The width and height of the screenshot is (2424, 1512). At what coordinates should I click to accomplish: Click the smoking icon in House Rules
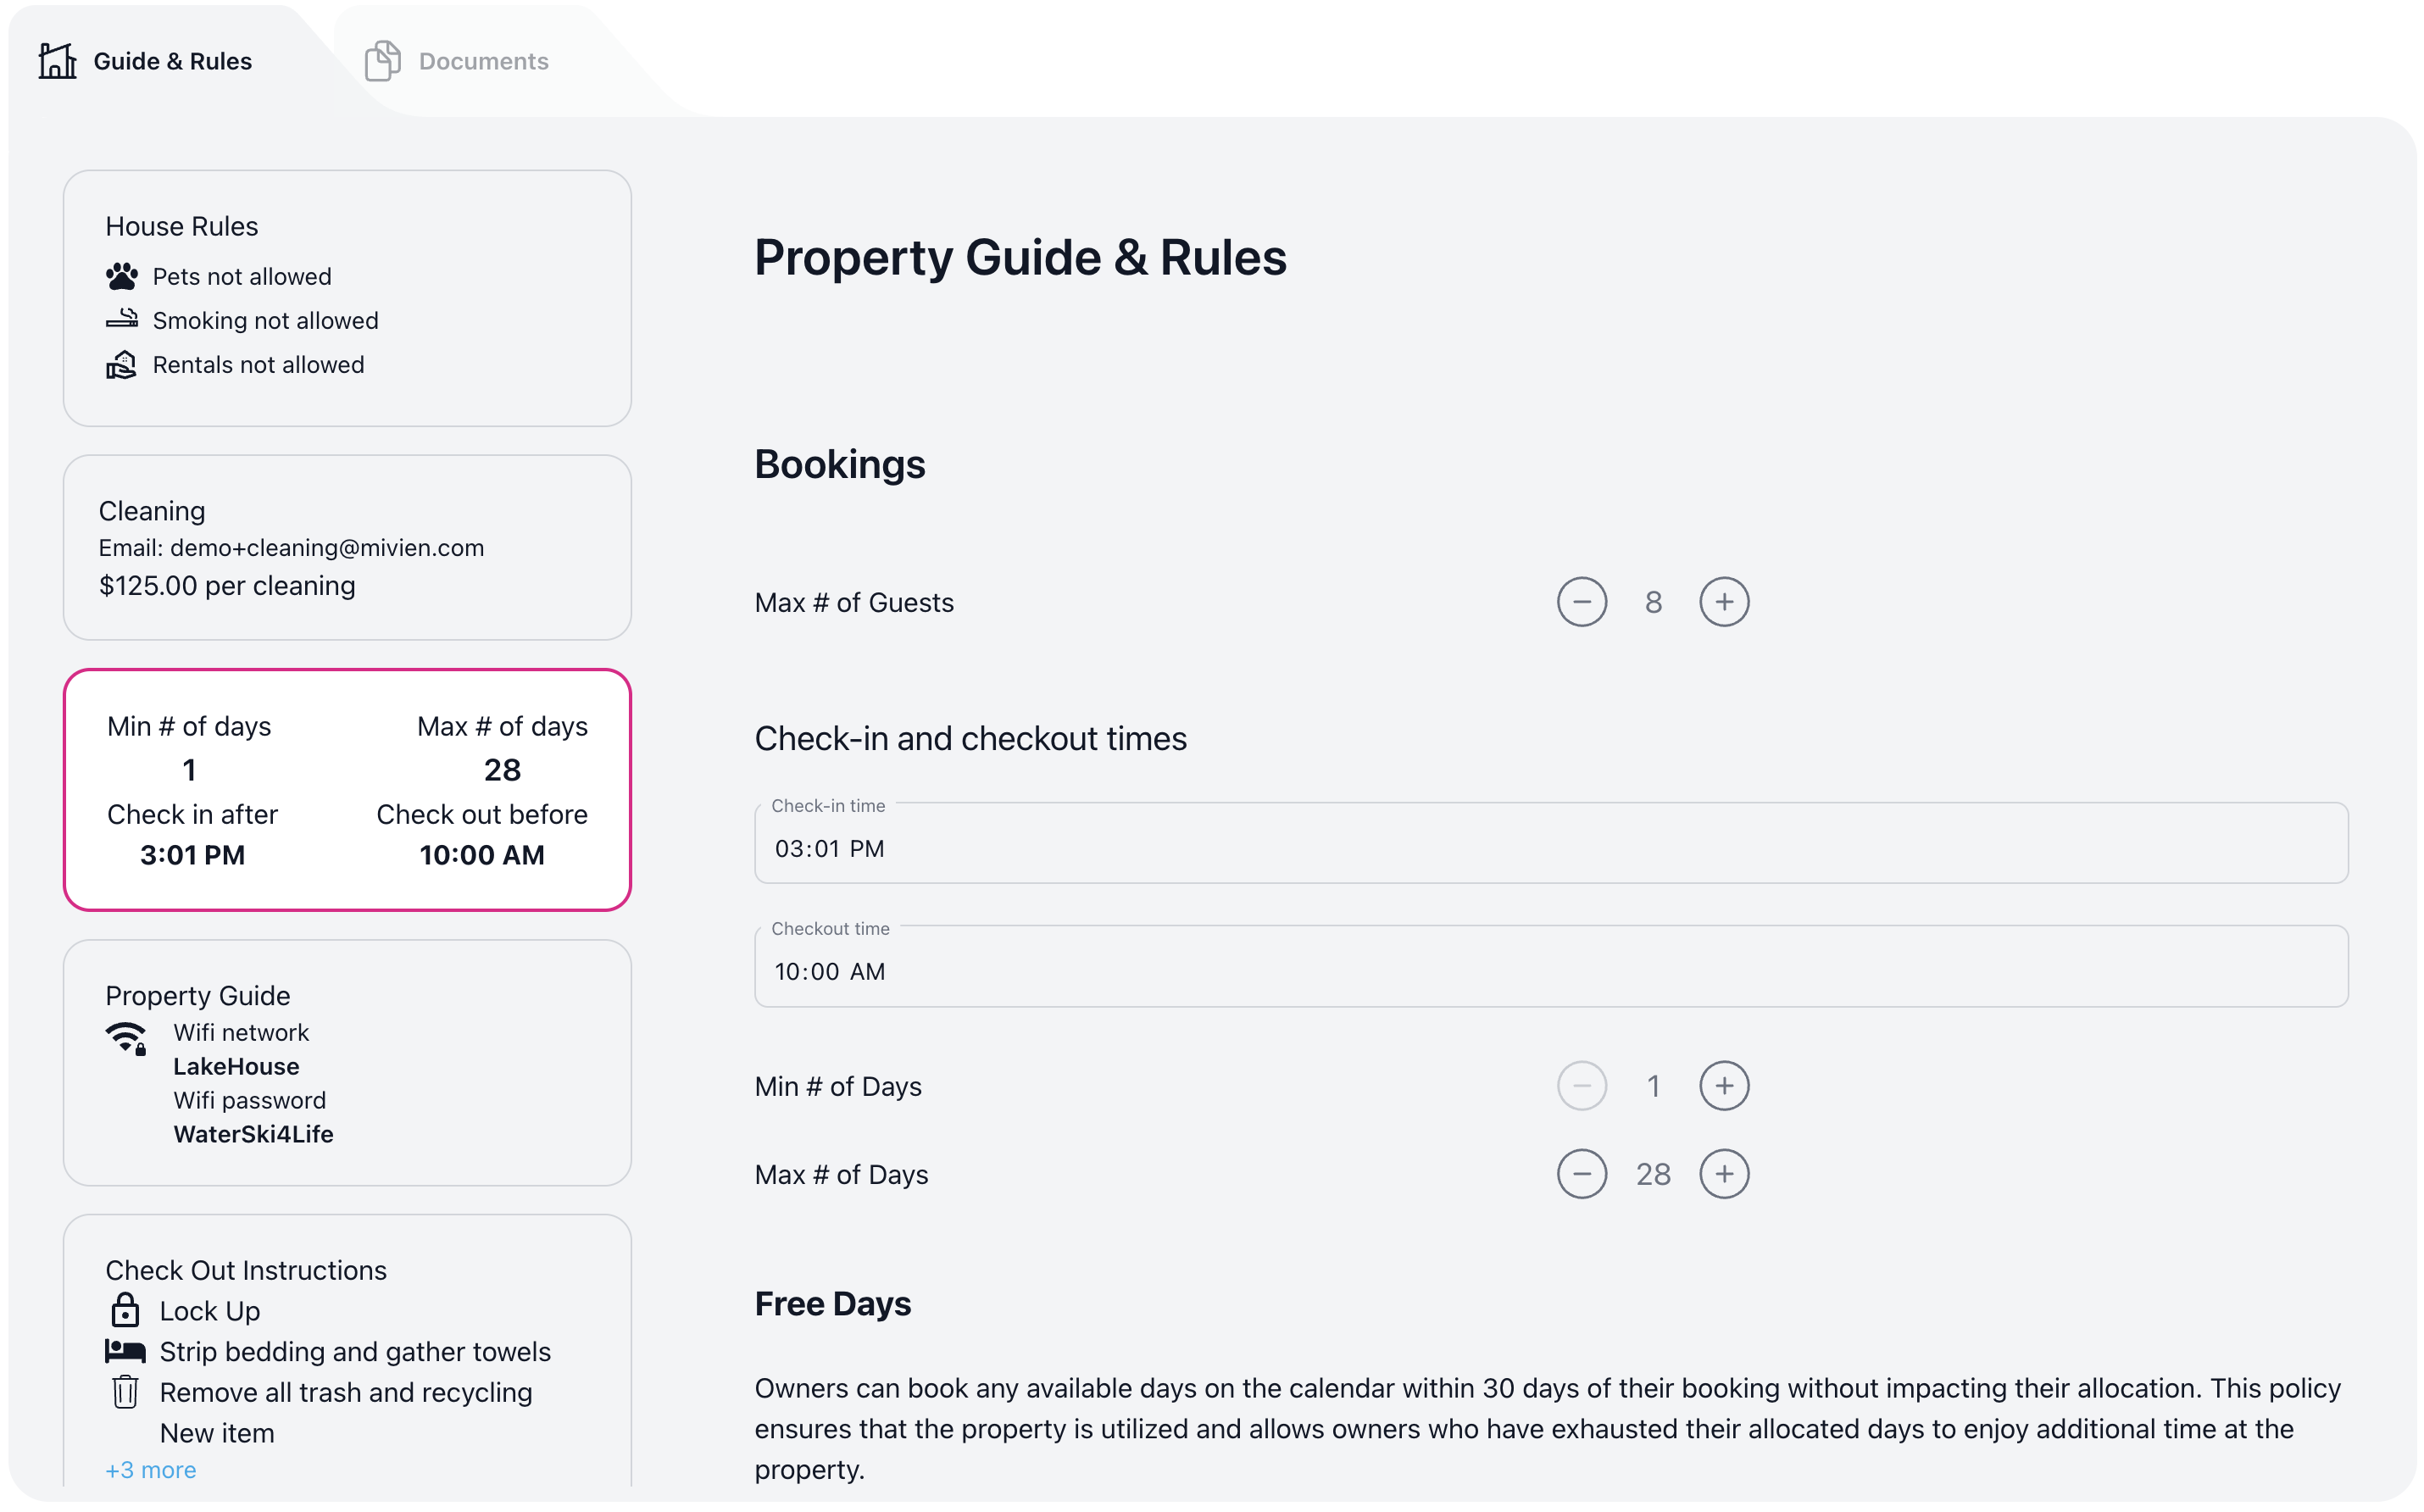tap(122, 320)
